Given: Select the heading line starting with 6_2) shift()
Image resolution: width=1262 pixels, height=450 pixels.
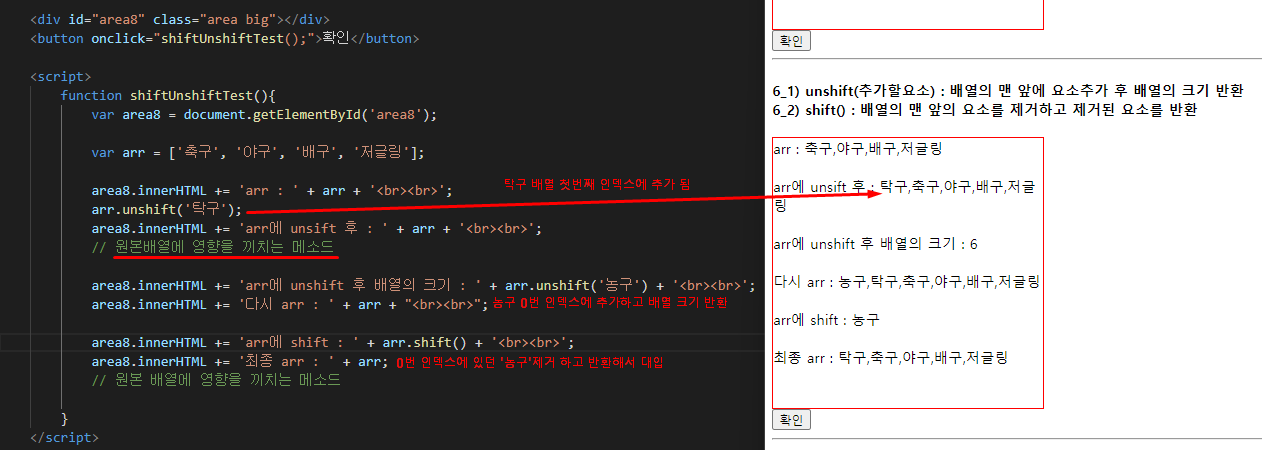Looking at the screenshot, I should coord(986,109).
